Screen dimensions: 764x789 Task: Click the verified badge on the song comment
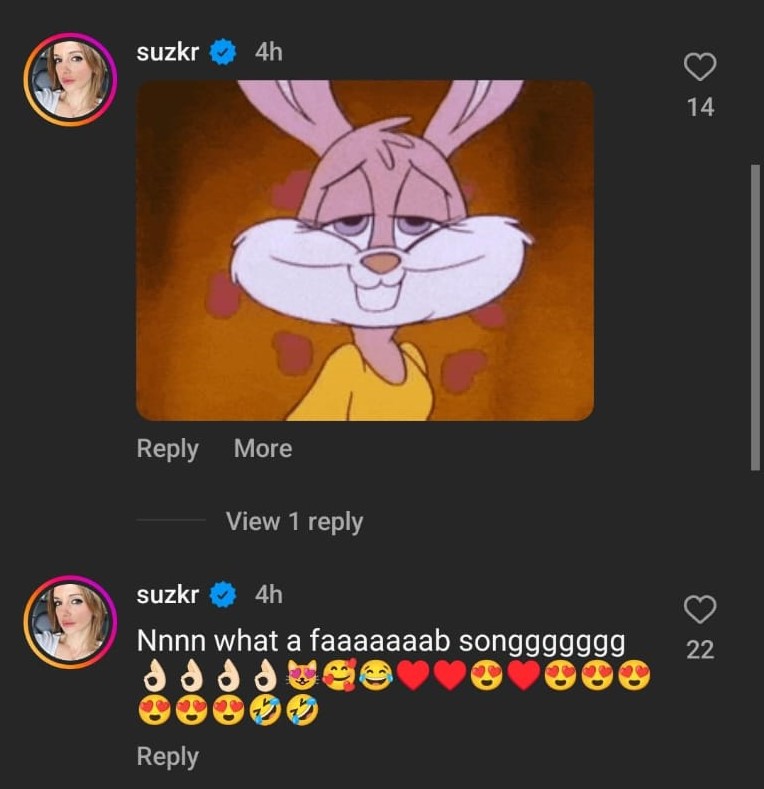tap(223, 595)
